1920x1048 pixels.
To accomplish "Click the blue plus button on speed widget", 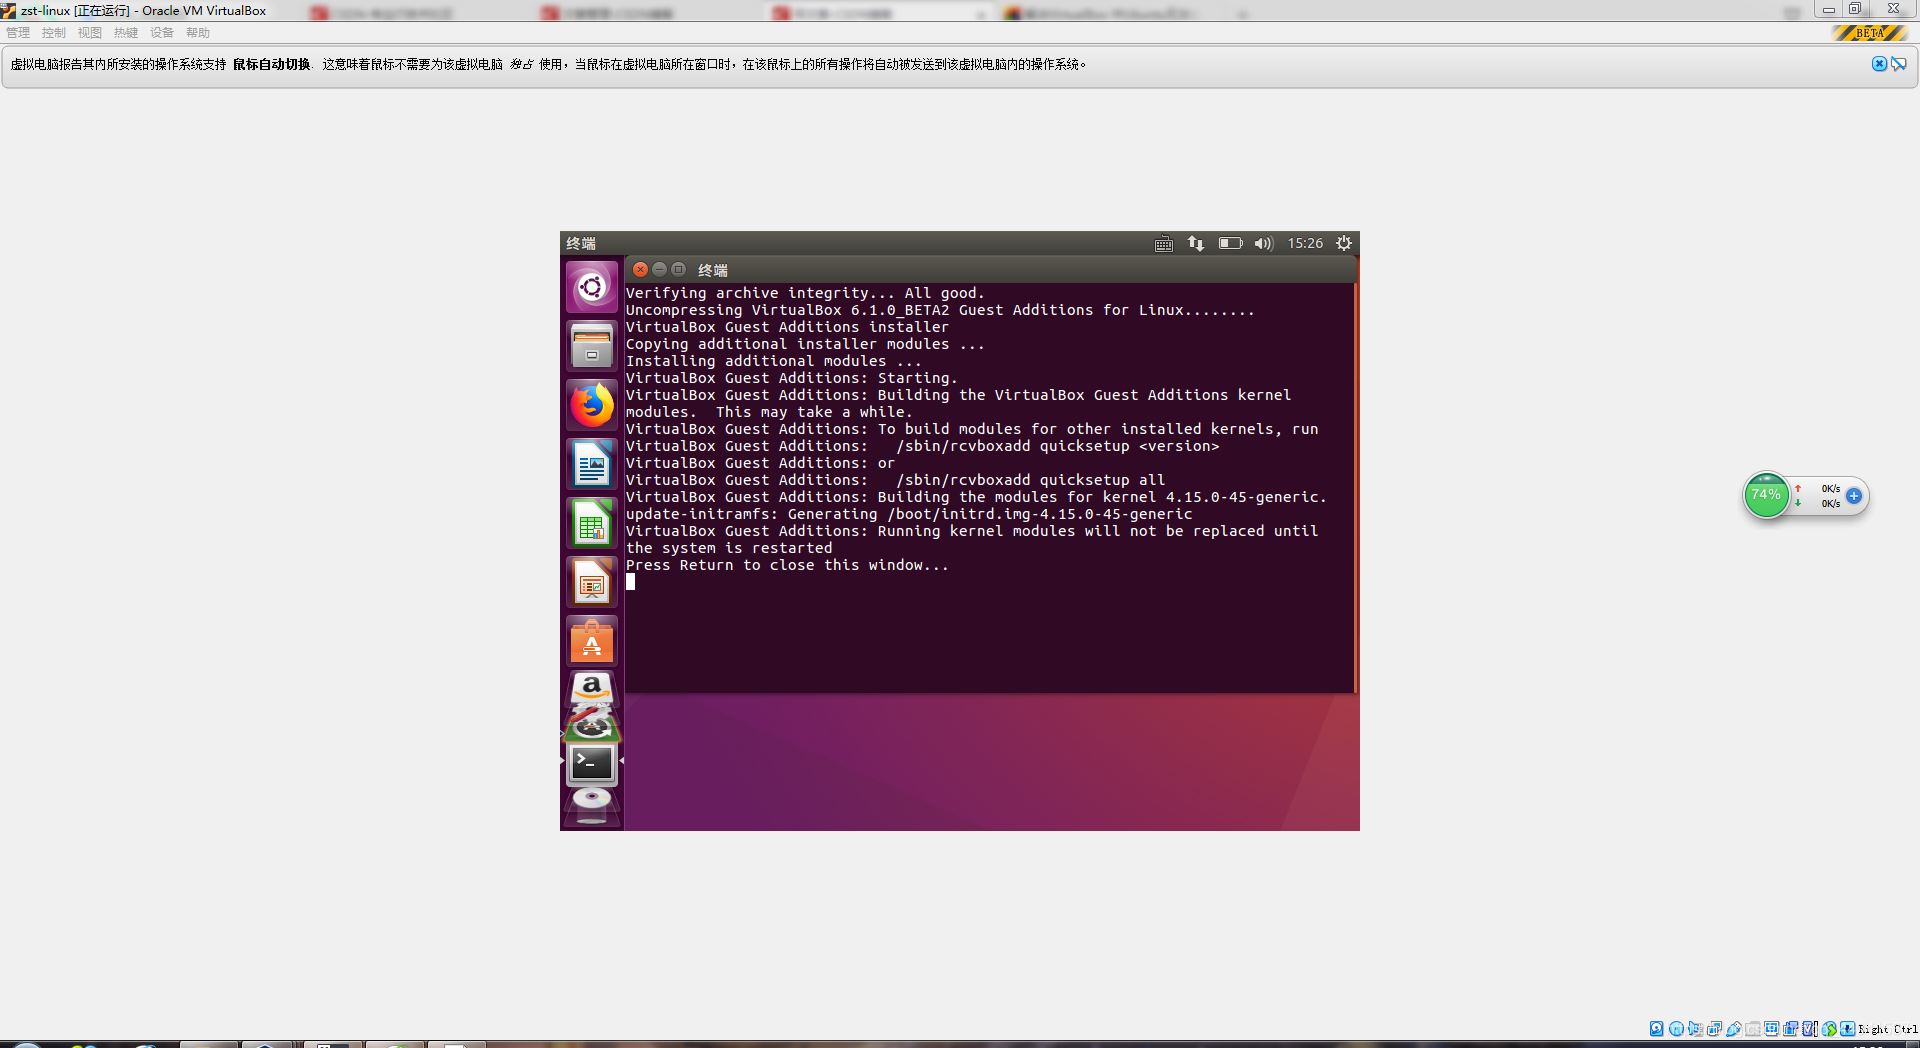I will coord(1853,496).
